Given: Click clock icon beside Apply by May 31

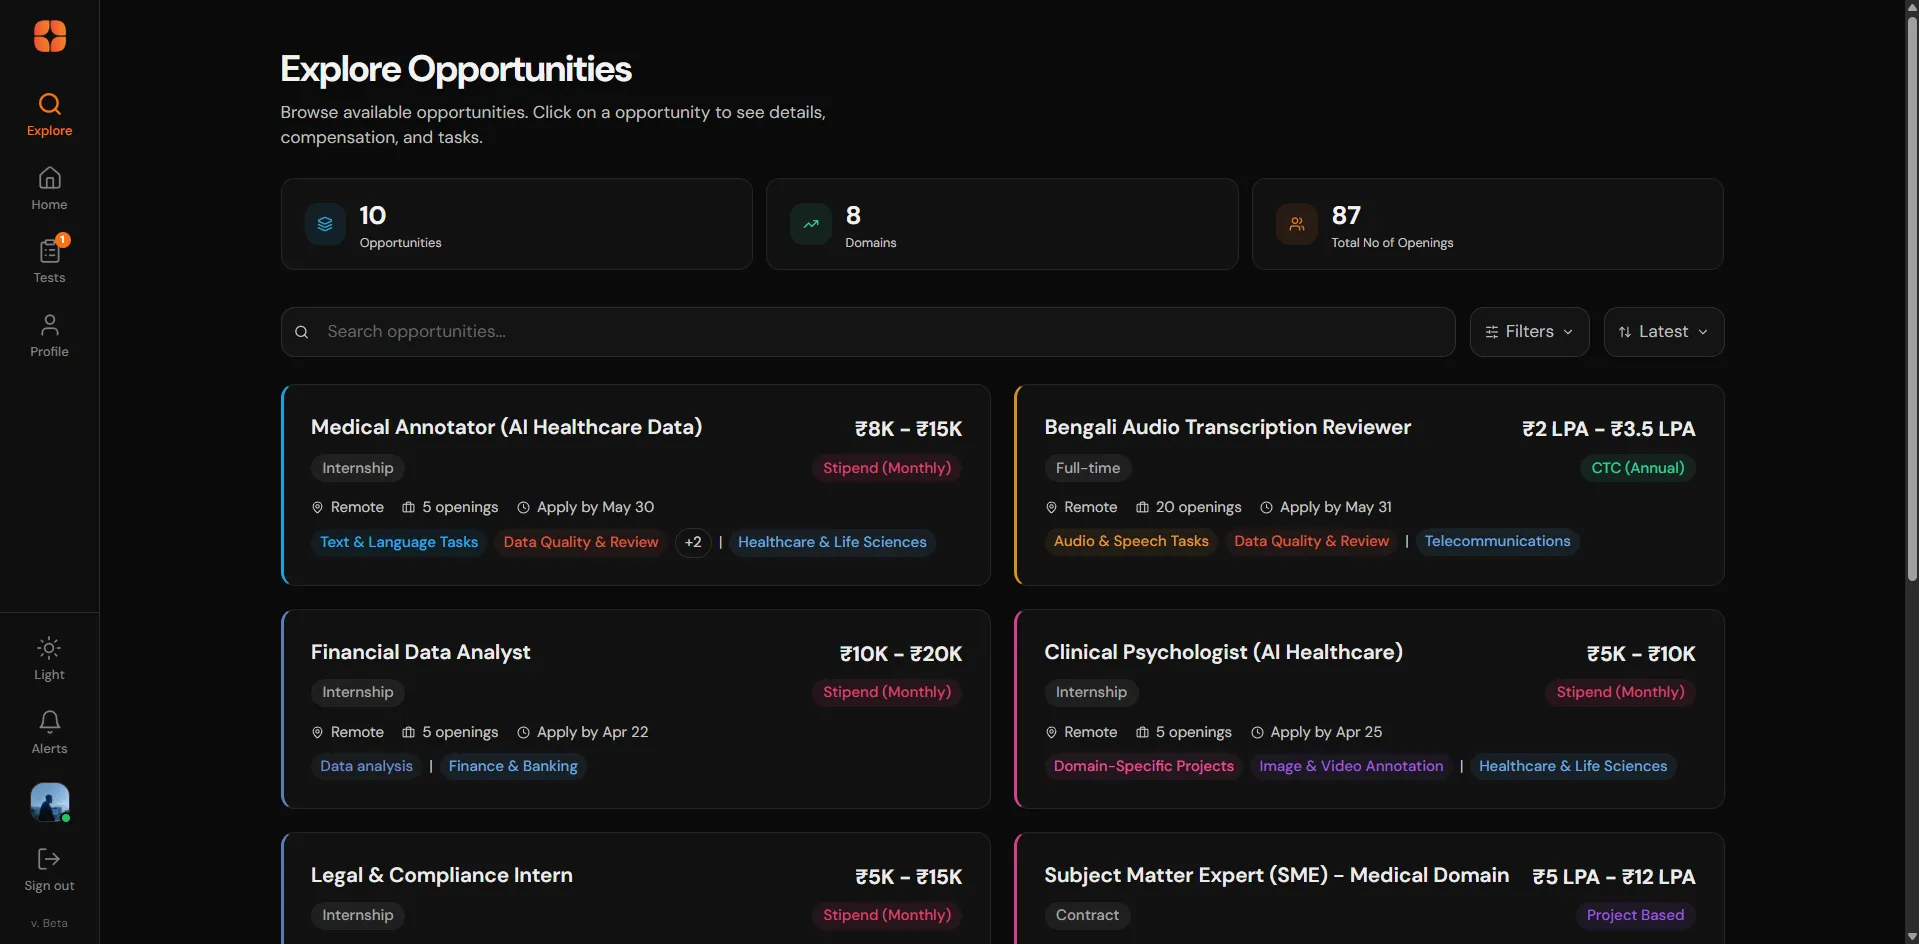Looking at the screenshot, I should pos(1266,508).
